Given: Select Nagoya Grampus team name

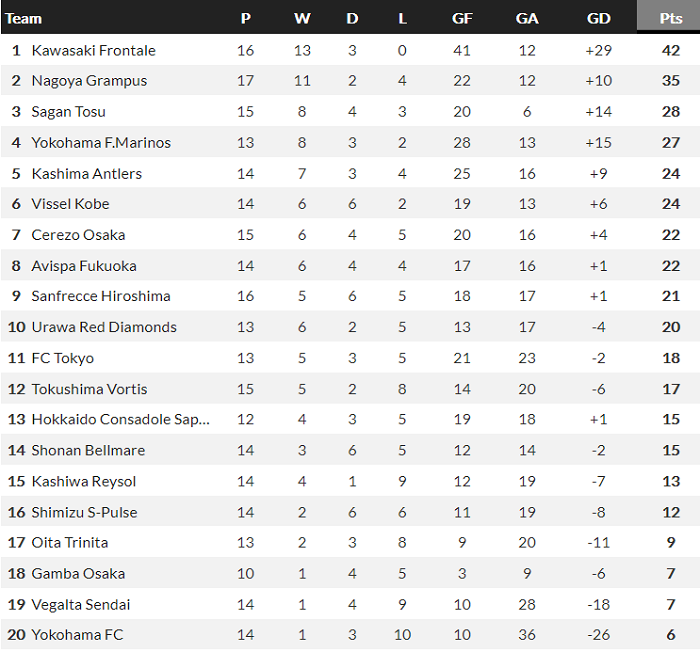Looking at the screenshot, I should tap(89, 81).
